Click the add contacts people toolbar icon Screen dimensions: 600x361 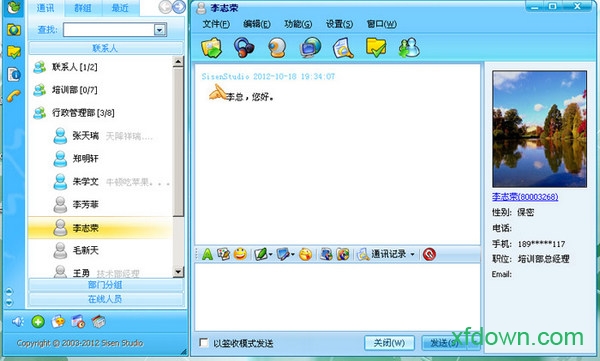[409, 48]
